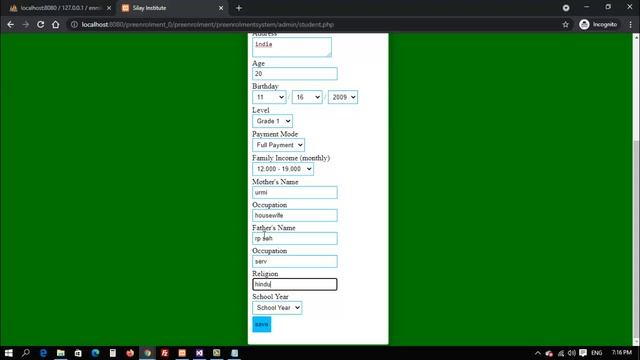Open volume control in system tray
This screenshot has width=640, height=360.
point(571,353)
